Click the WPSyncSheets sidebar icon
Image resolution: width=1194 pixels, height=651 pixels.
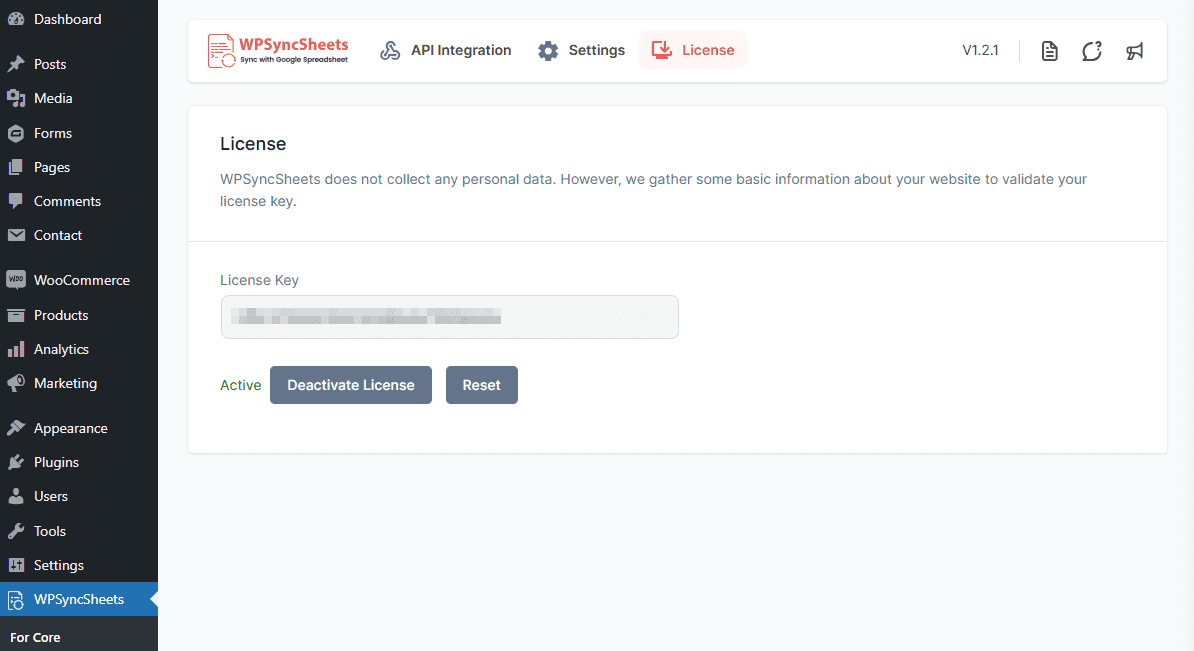click(15, 599)
